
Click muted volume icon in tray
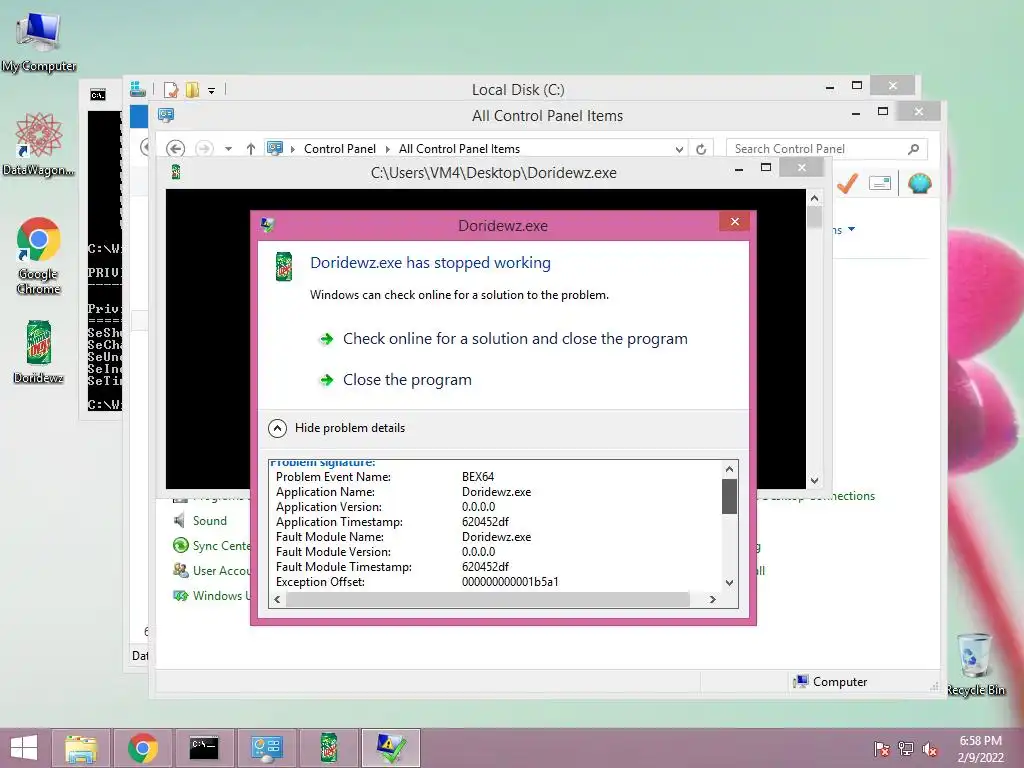[930, 749]
